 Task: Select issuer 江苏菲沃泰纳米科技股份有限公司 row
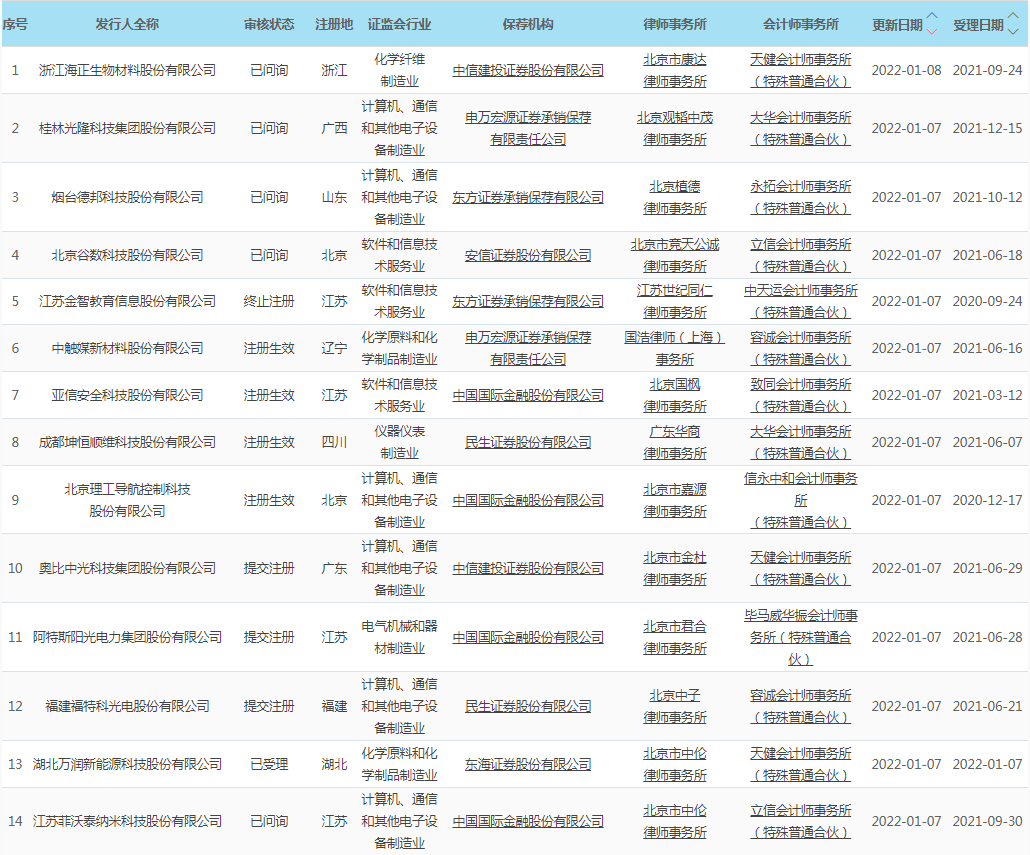127,821
